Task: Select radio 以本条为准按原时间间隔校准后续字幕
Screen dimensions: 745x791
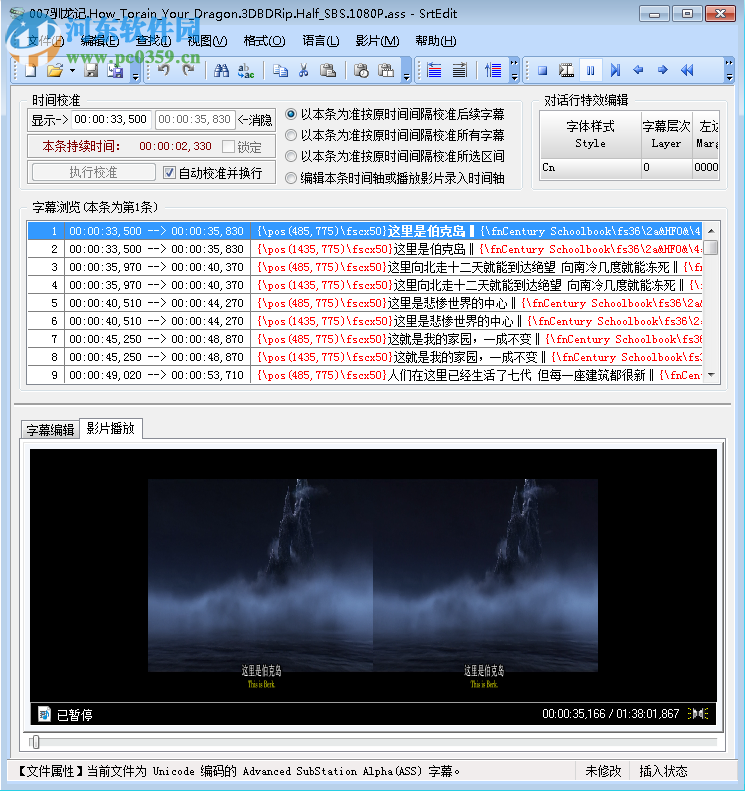Action: [x=291, y=115]
